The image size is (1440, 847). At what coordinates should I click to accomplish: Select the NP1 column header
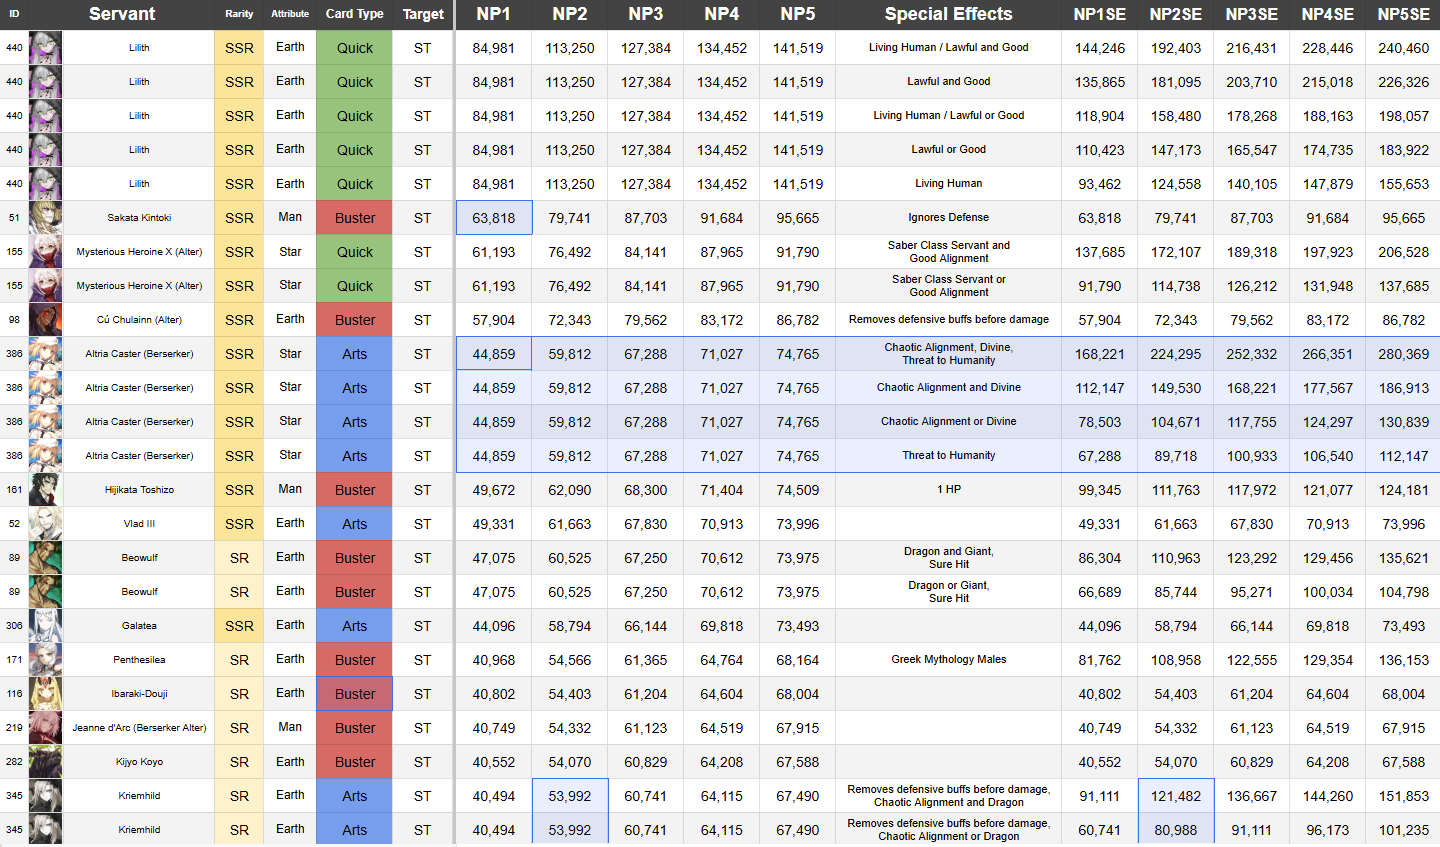click(x=494, y=14)
